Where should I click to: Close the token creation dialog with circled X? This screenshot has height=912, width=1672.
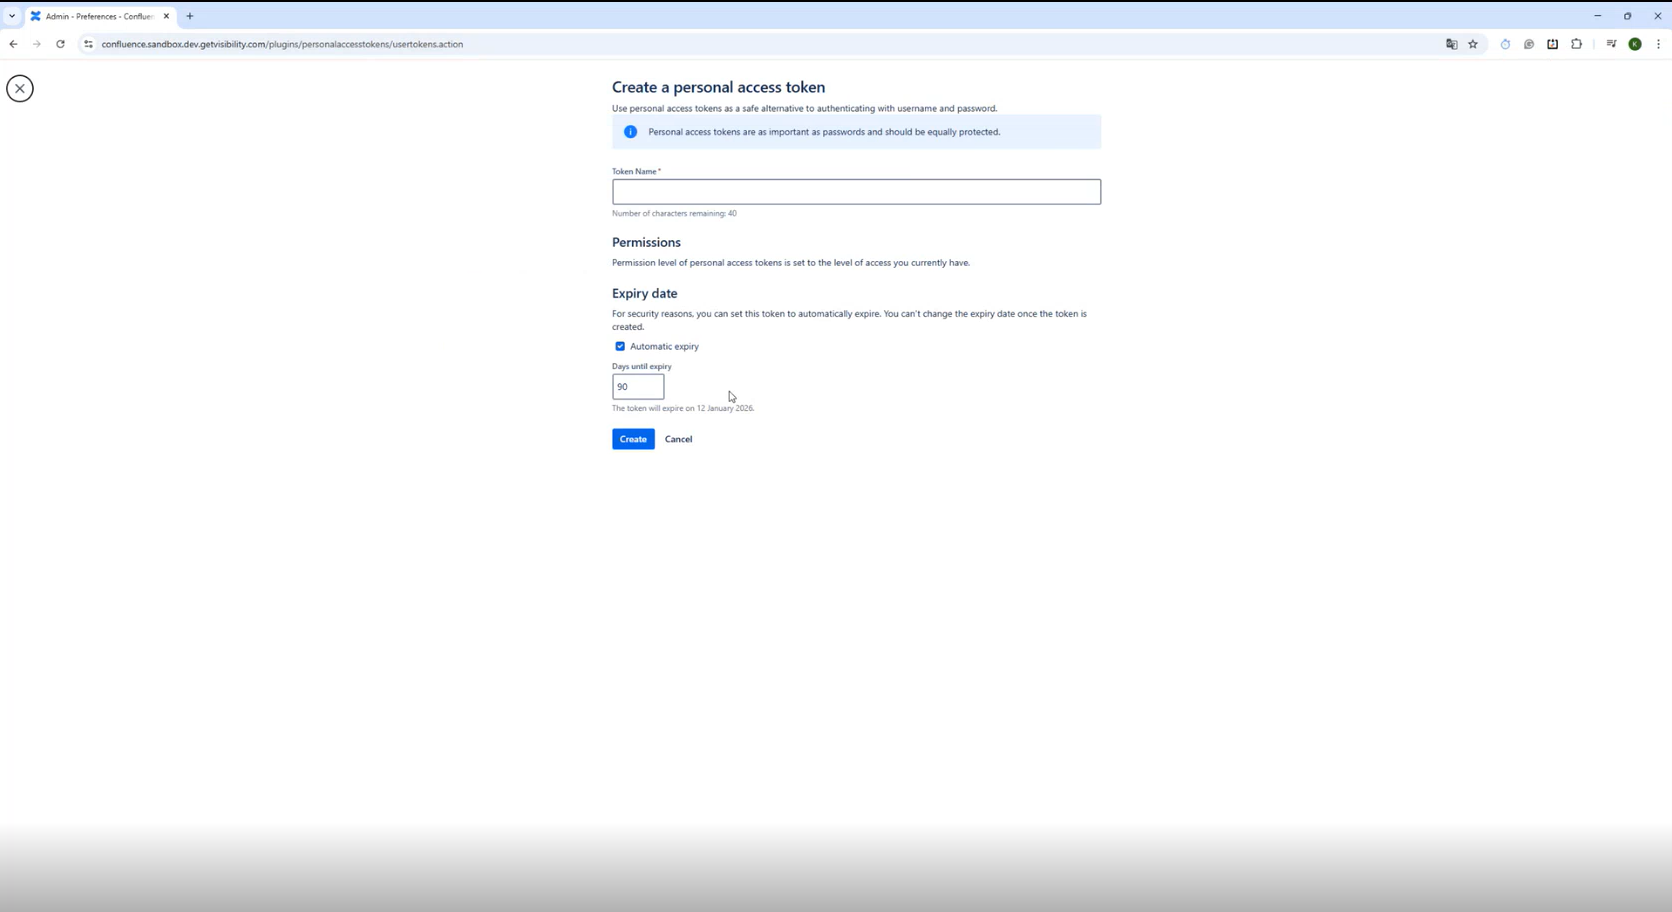(x=20, y=88)
